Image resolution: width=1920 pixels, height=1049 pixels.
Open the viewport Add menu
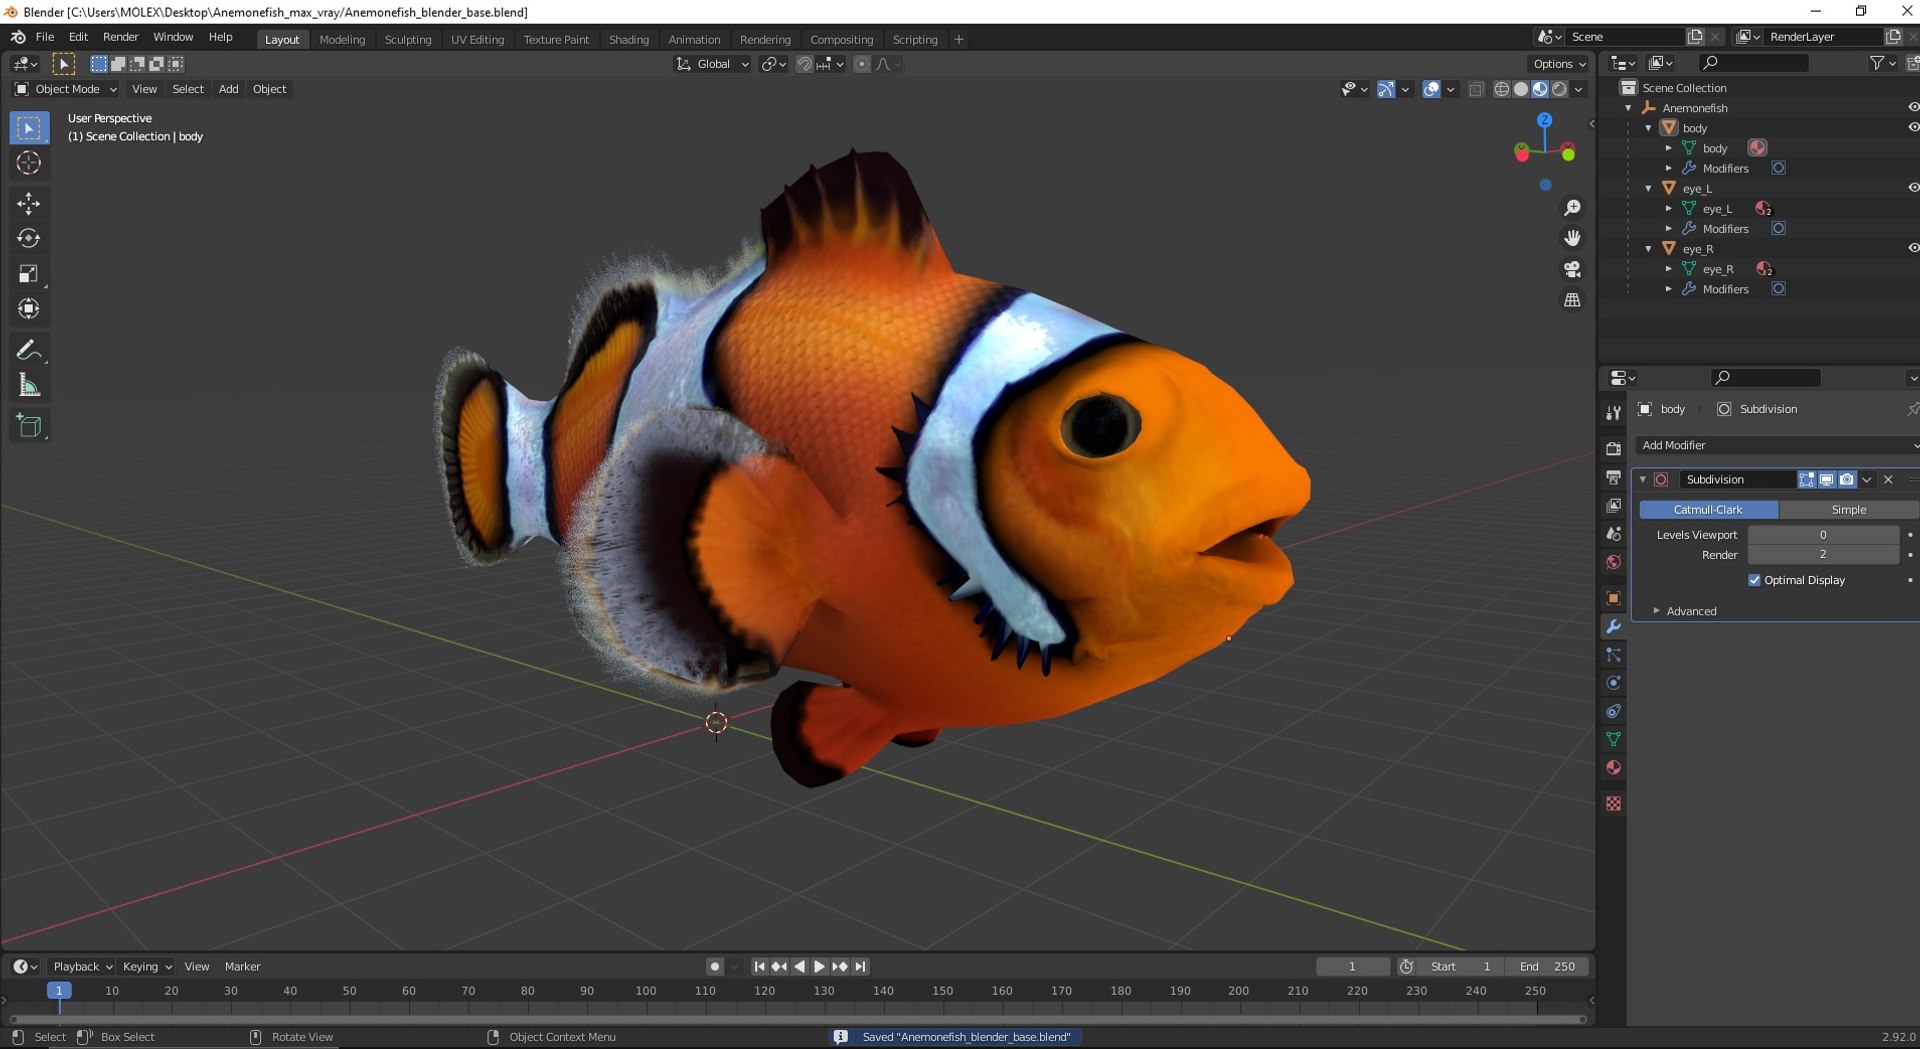(228, 89)
